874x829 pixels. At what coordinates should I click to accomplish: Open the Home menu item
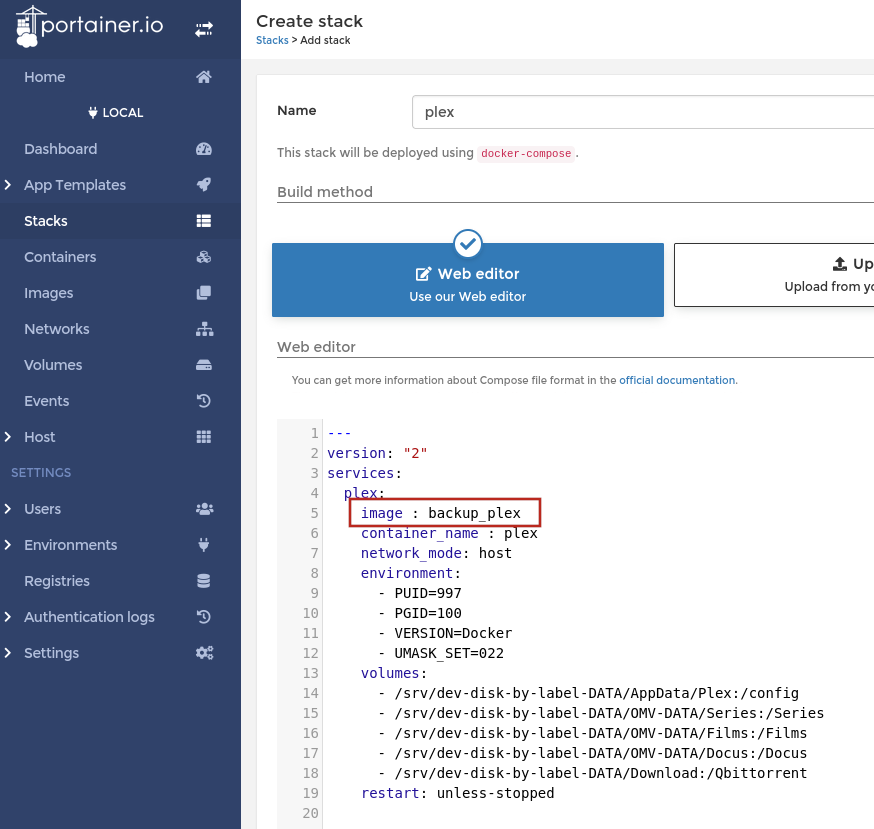click(120, 77)
